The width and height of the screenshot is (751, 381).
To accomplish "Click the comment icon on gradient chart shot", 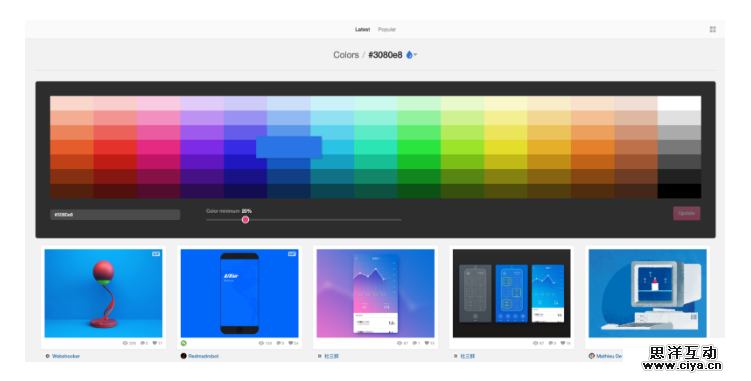I will (x=415, y=343).
